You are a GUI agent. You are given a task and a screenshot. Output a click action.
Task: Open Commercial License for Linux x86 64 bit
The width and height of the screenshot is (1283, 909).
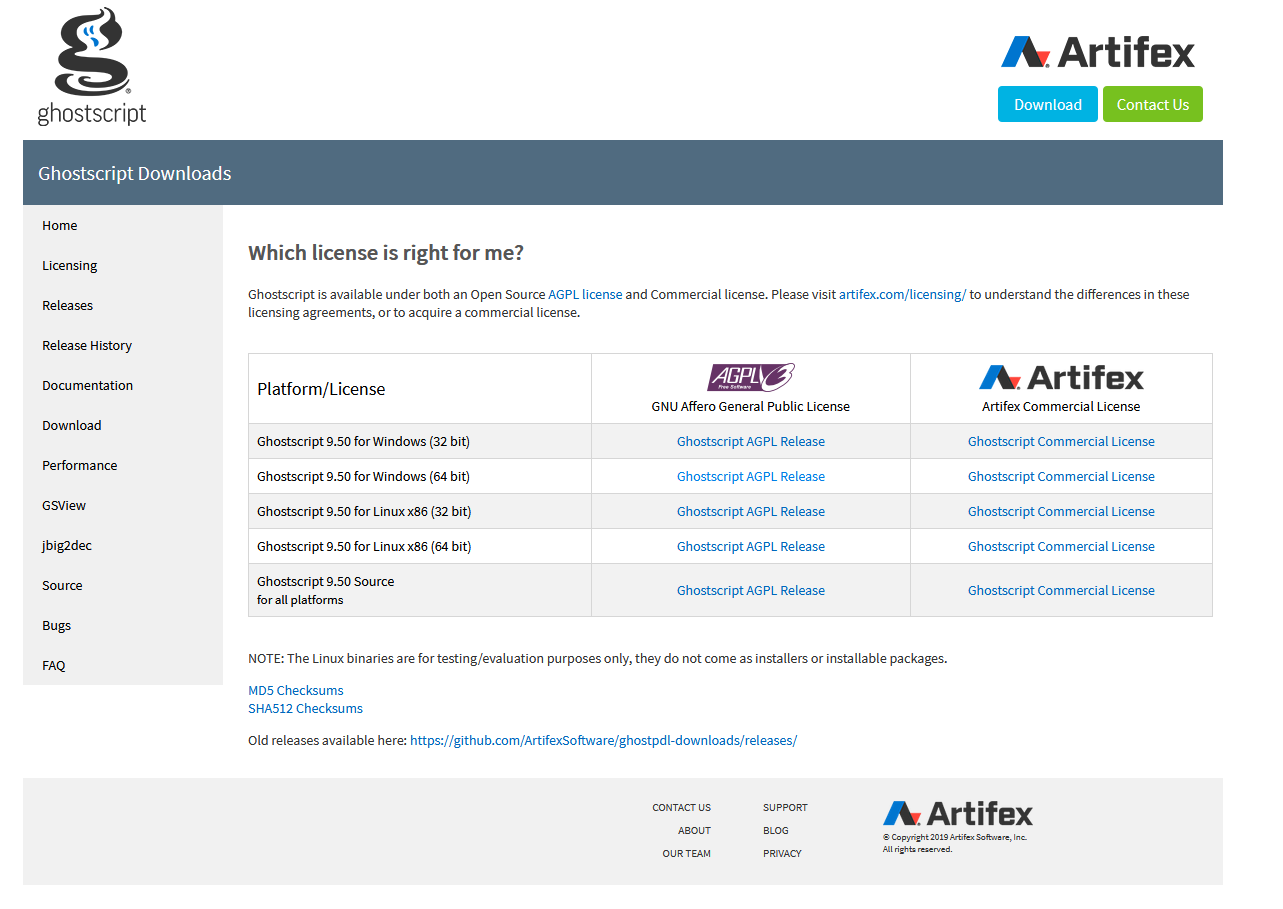pos(1061,546)
